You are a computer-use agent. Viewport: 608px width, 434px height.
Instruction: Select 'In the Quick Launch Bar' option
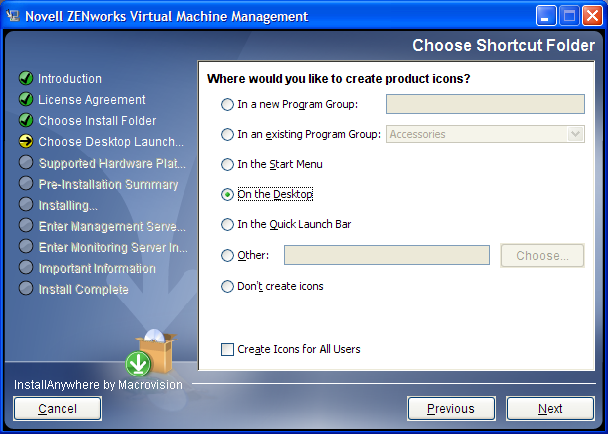tap(228, 224)
